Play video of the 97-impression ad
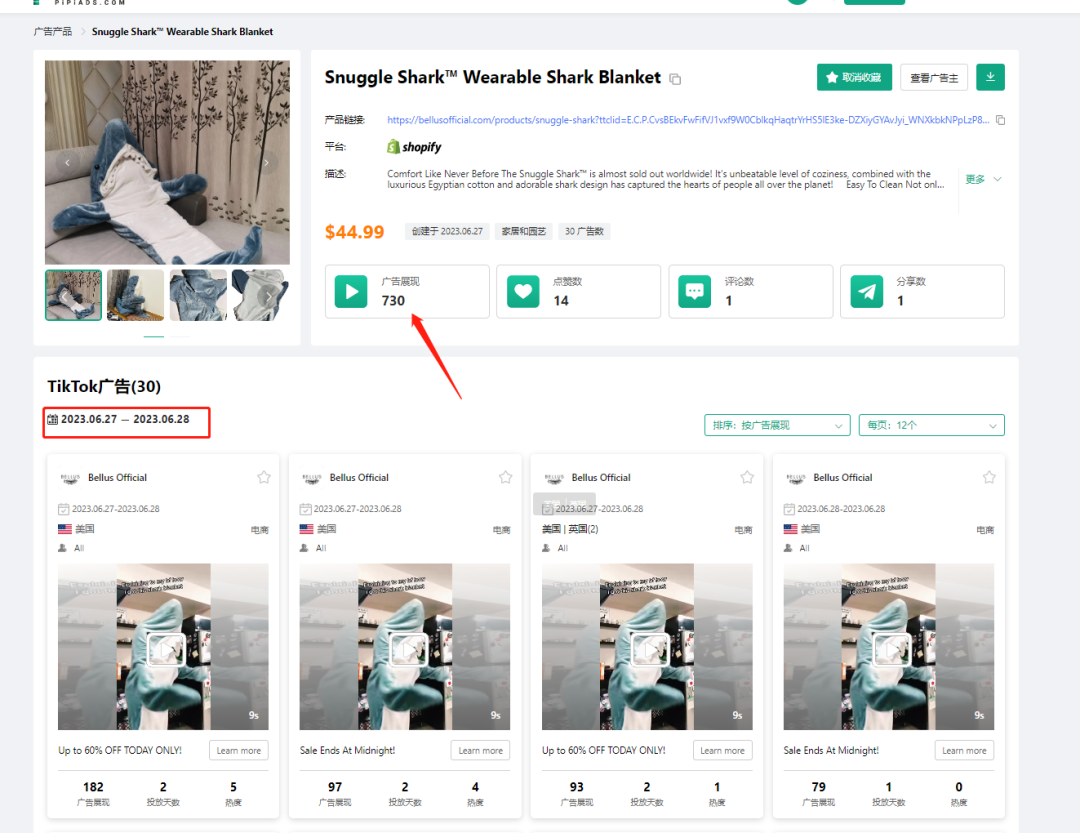This screenshot has width=1080, height=833. [x=408, y=649]
